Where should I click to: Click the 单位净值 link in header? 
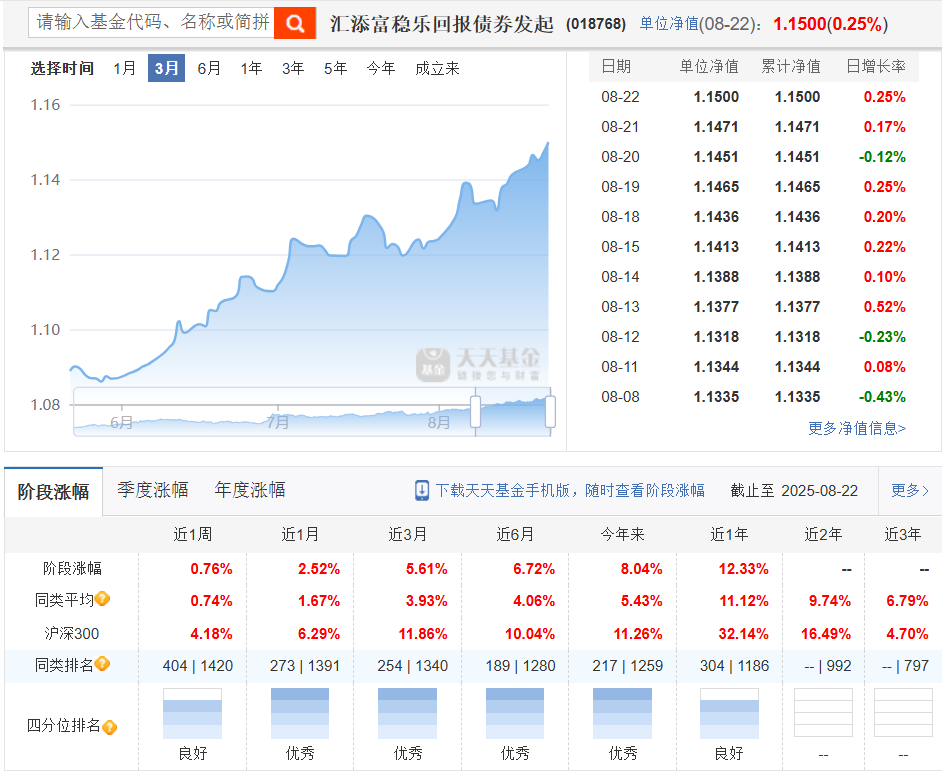click(x=669, y=23)
